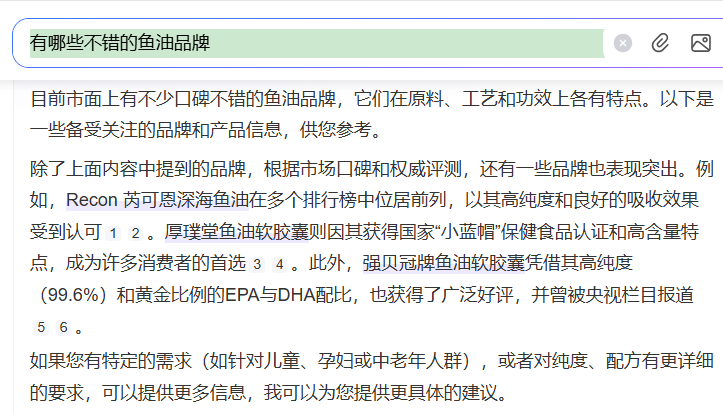Open citation reference 1
The width and height of the screenshot is (723, 413).
click(x=112, y=234)
